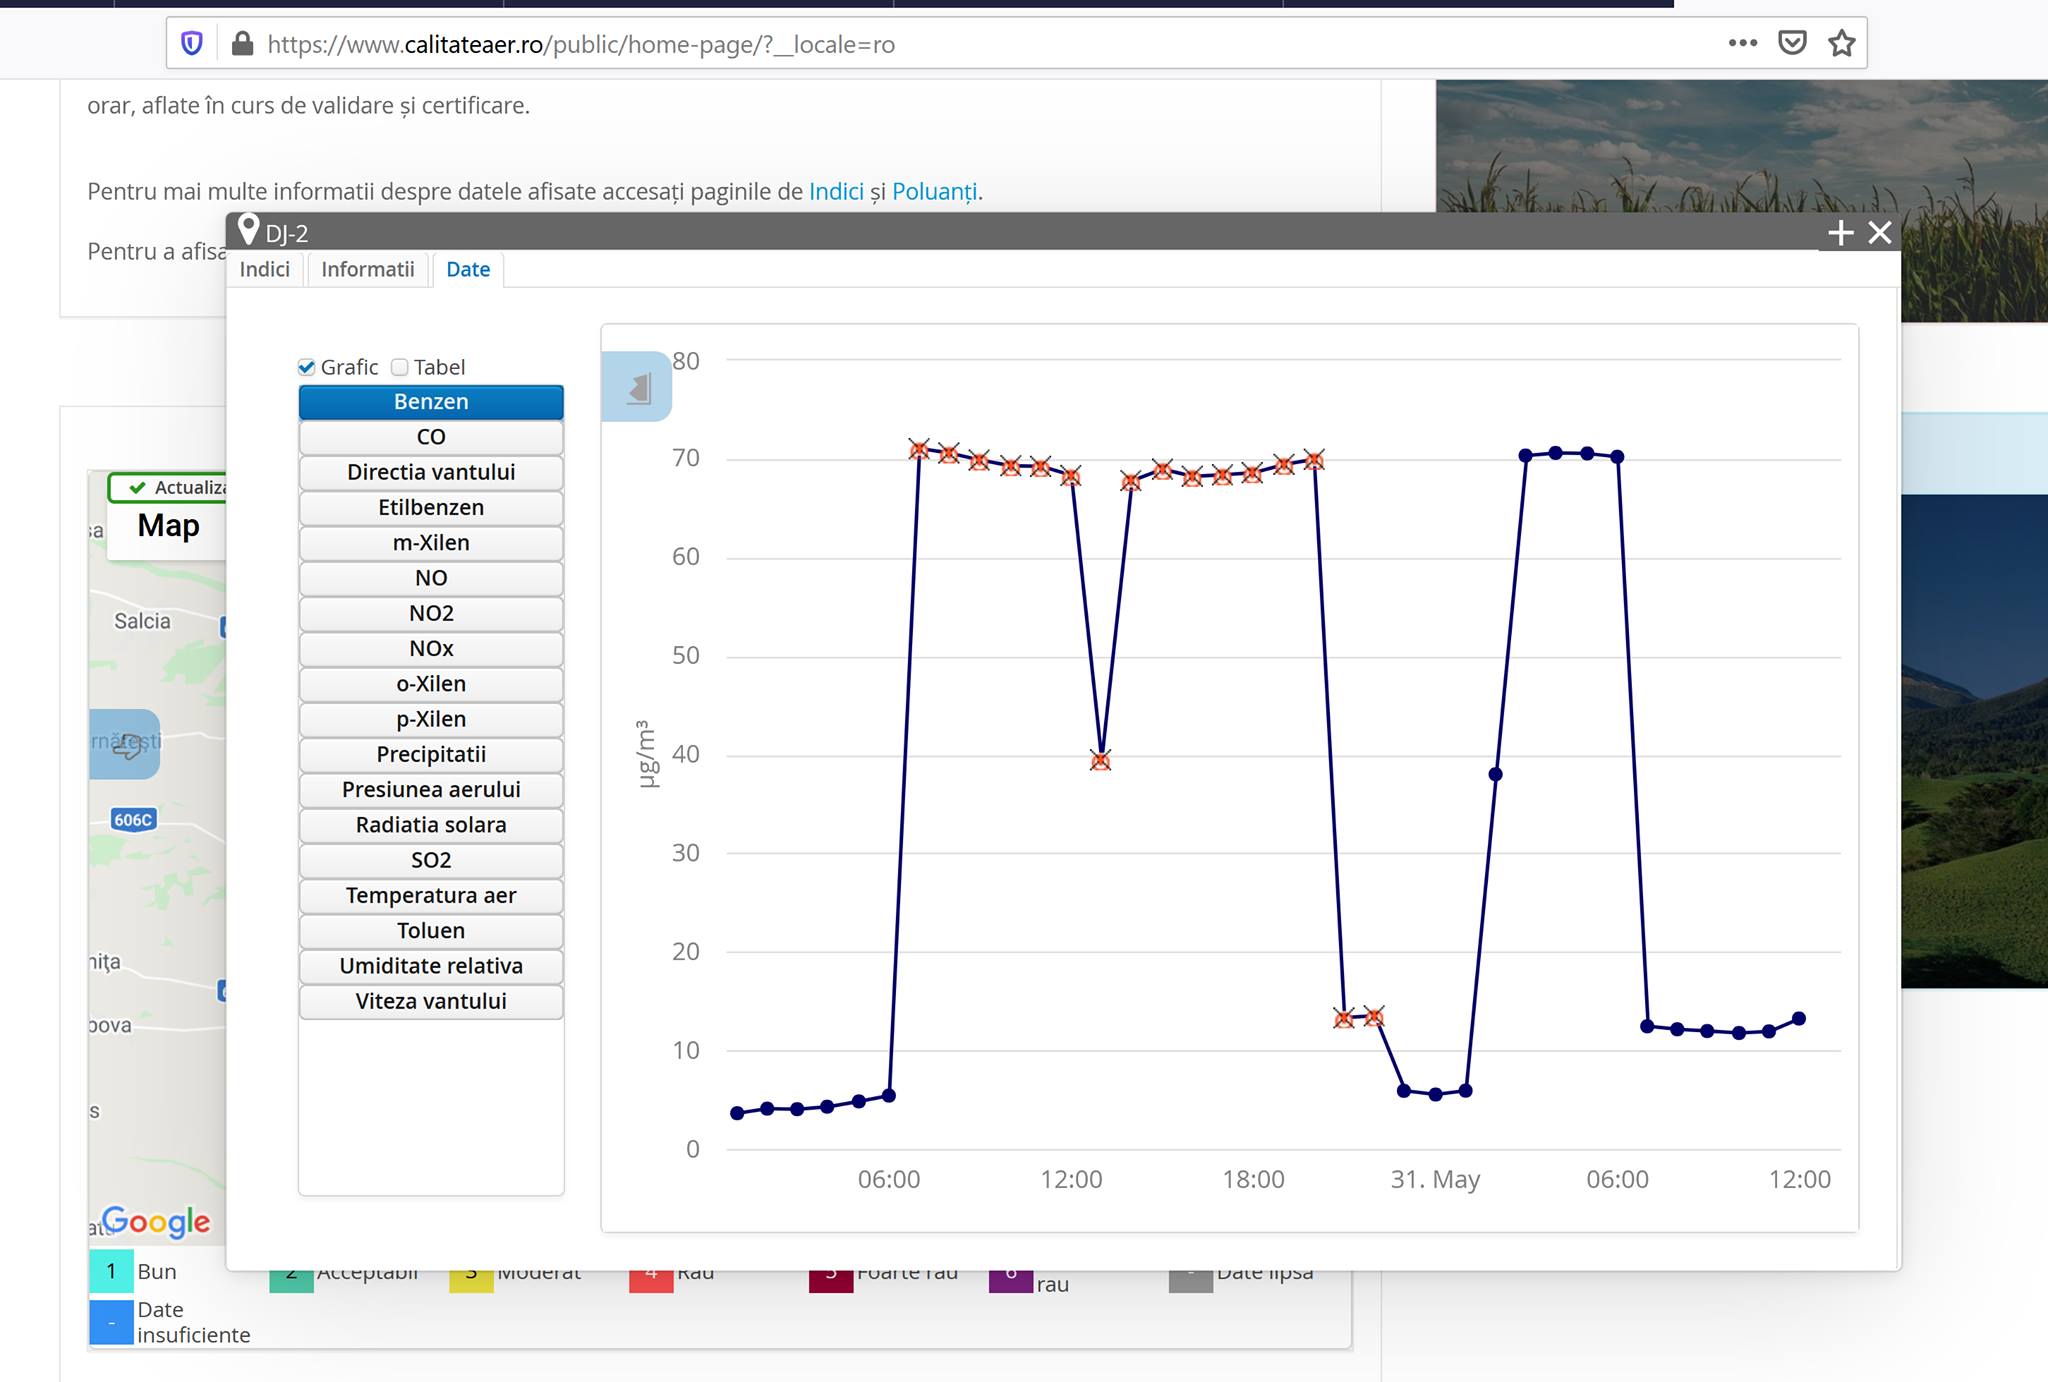Show Temperatura aer data

[x=431, y=895]
